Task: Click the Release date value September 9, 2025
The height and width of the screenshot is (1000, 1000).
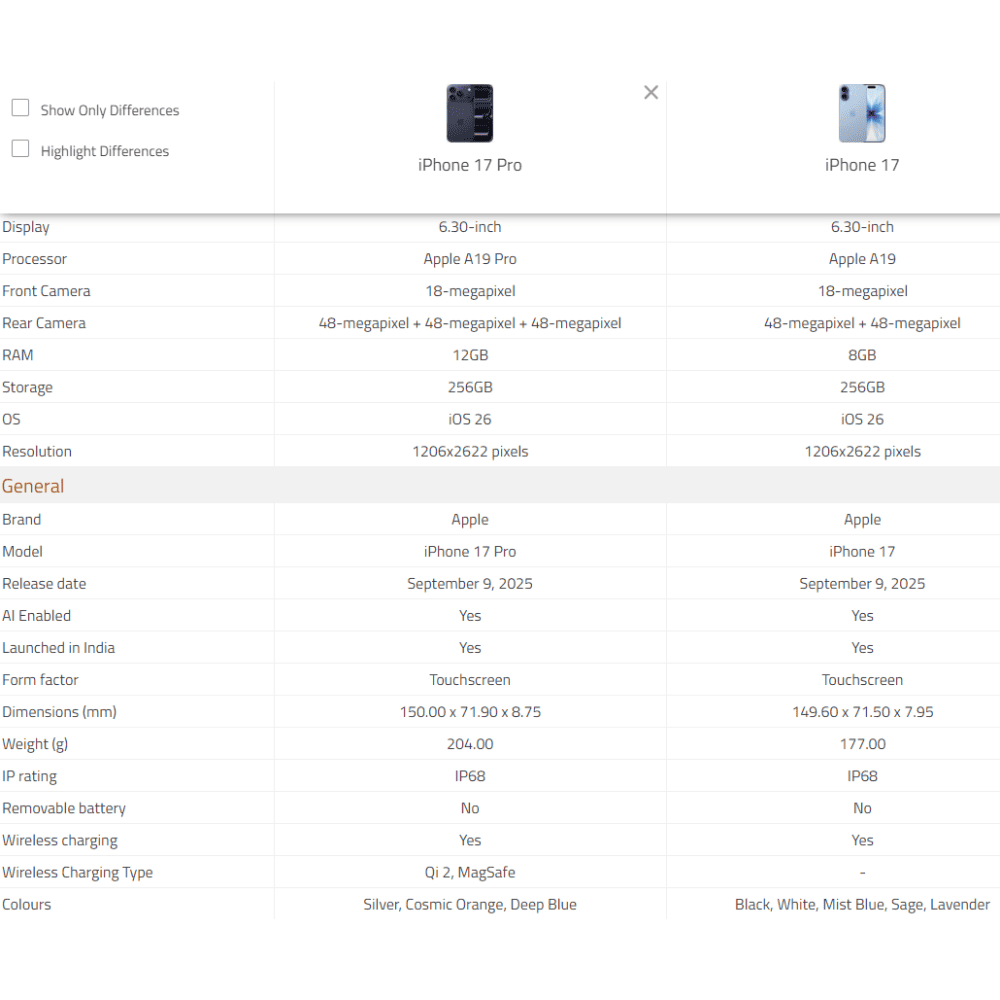Action: point(470,583)
